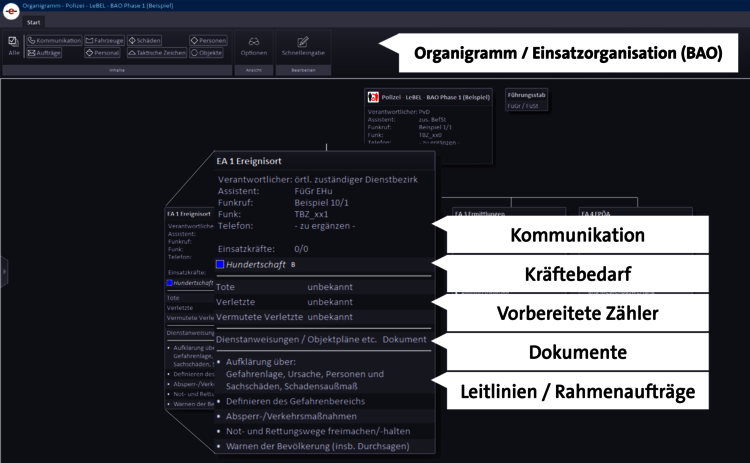Open Optionen in the Ansicht group
Image resolution: width=750 pixels, height=463 pixels.
coord(254,46)
